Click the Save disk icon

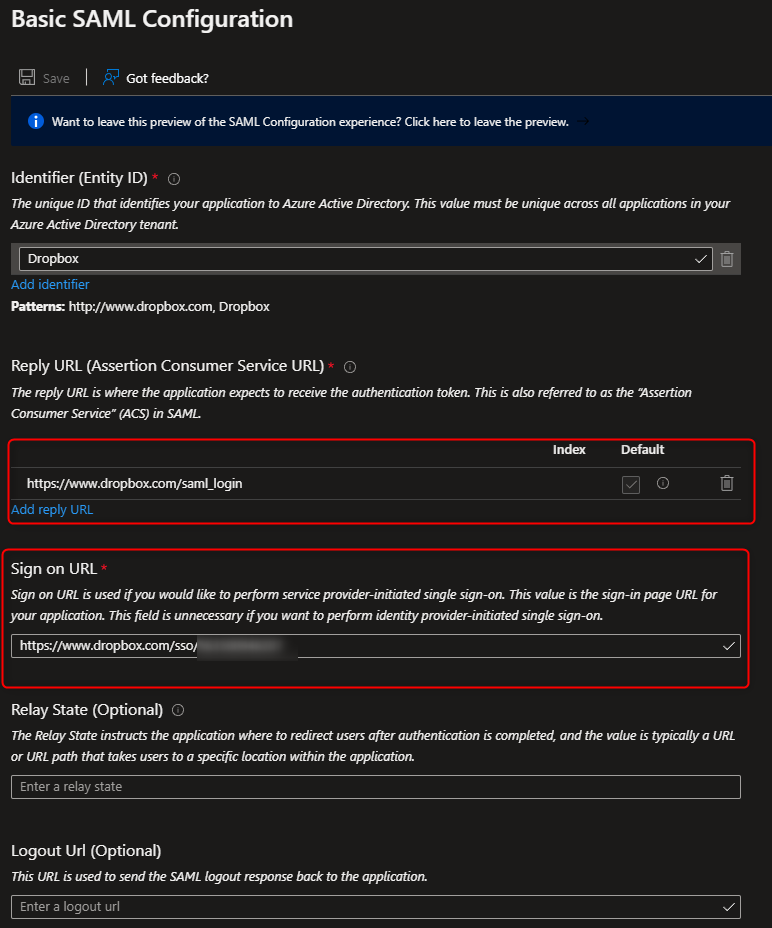point(27,78)
